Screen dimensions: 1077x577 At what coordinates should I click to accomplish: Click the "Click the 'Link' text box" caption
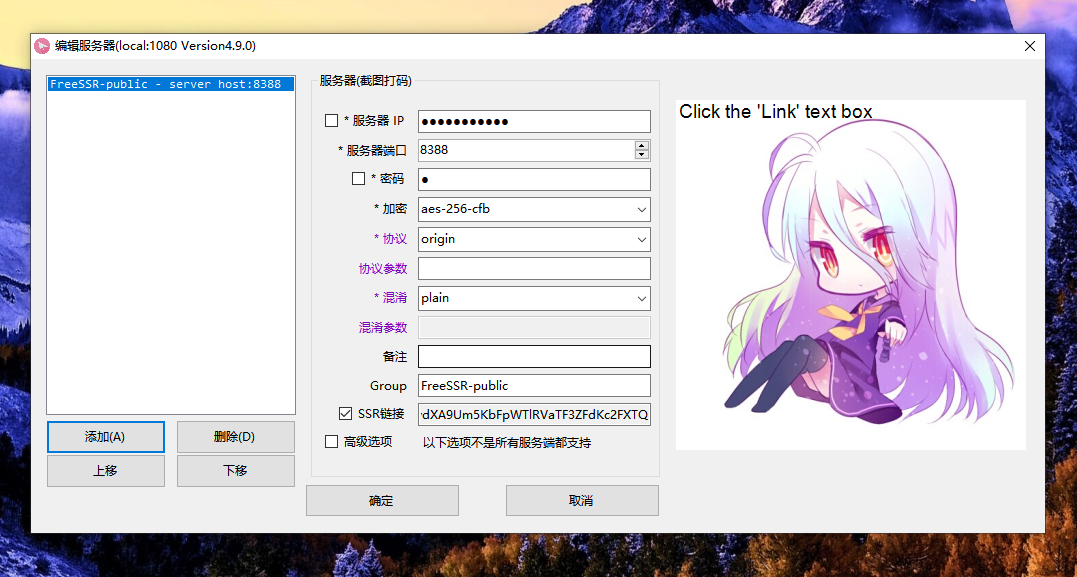pos(775,112)
